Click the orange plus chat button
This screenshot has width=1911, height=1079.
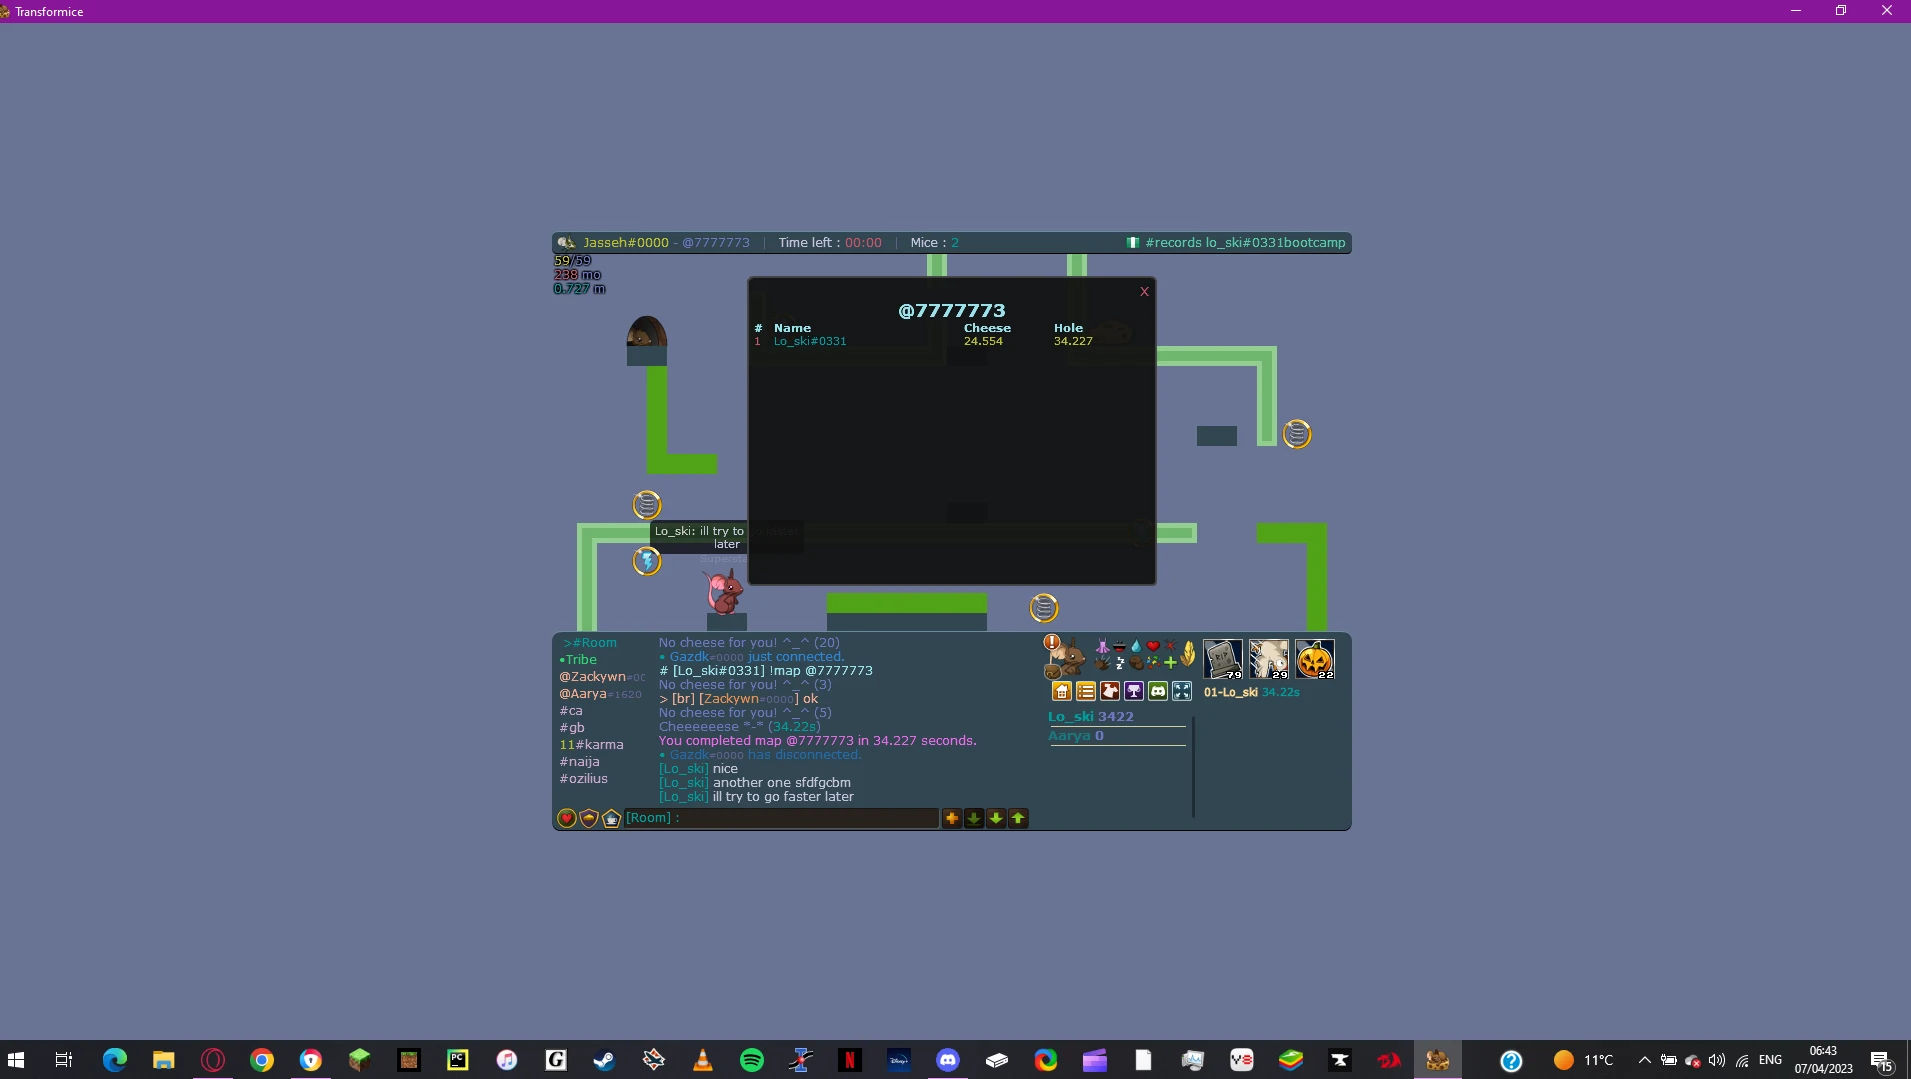tap(952, 818)
